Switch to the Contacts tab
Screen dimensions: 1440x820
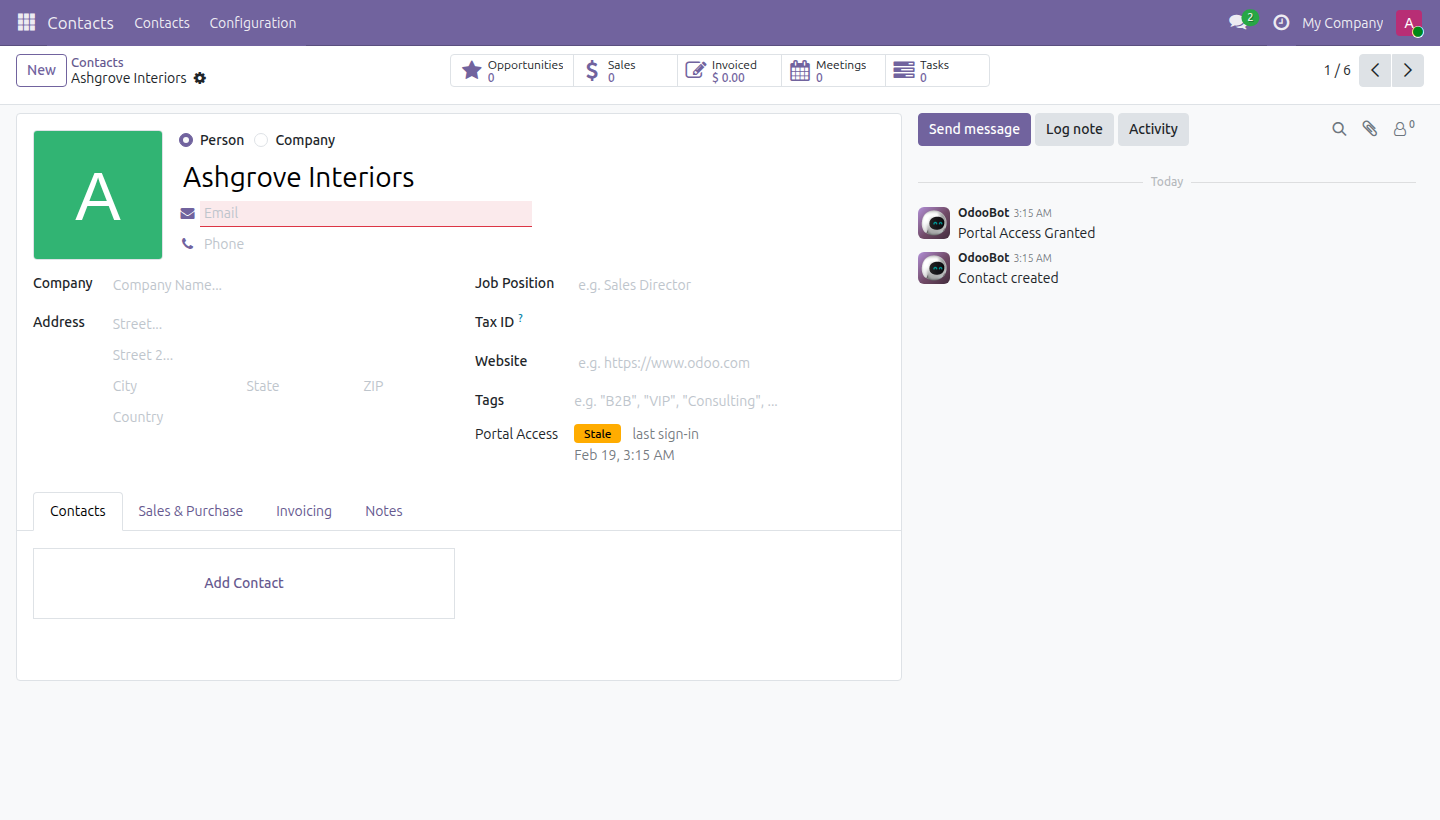pos(78,511)
